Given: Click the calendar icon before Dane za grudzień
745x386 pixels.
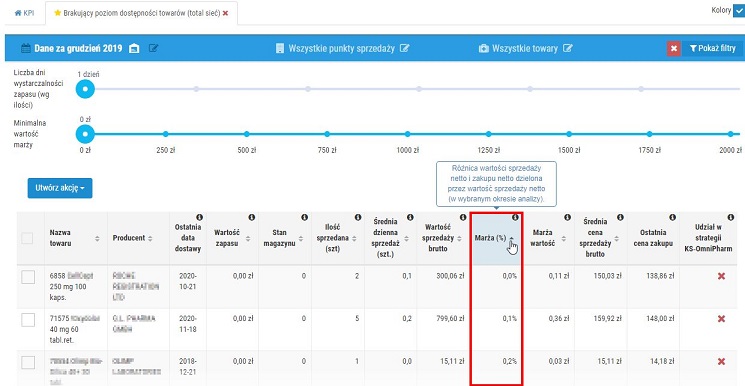Looking at the screenshot, I should 26,48.
